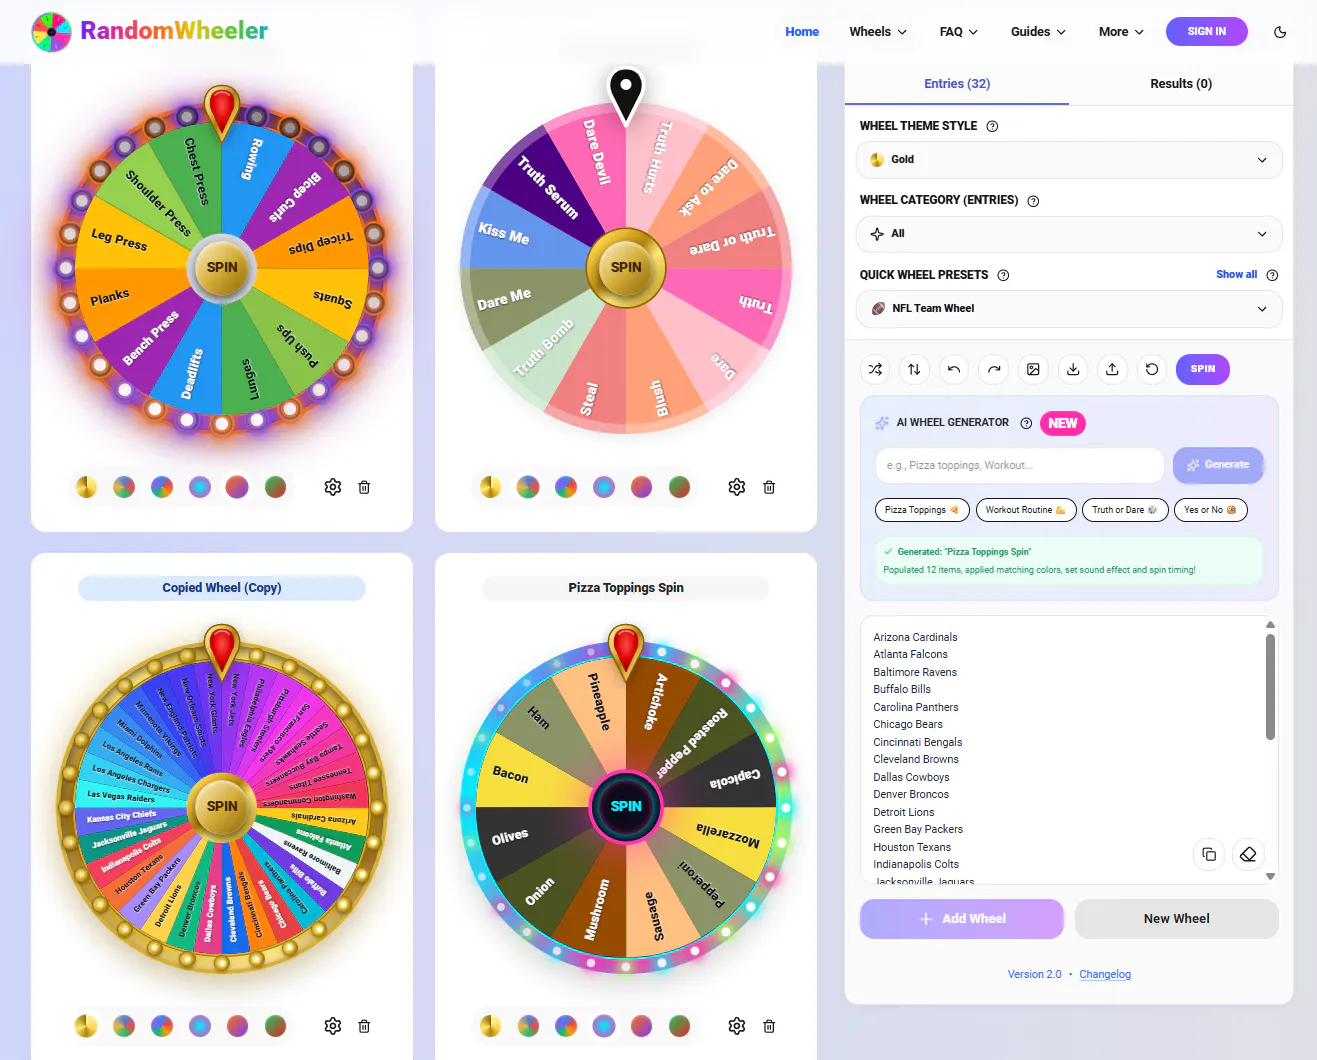Delete the Truth or Dare wheel
The image size is (1317, 1060).
click(x=769, y=487)
